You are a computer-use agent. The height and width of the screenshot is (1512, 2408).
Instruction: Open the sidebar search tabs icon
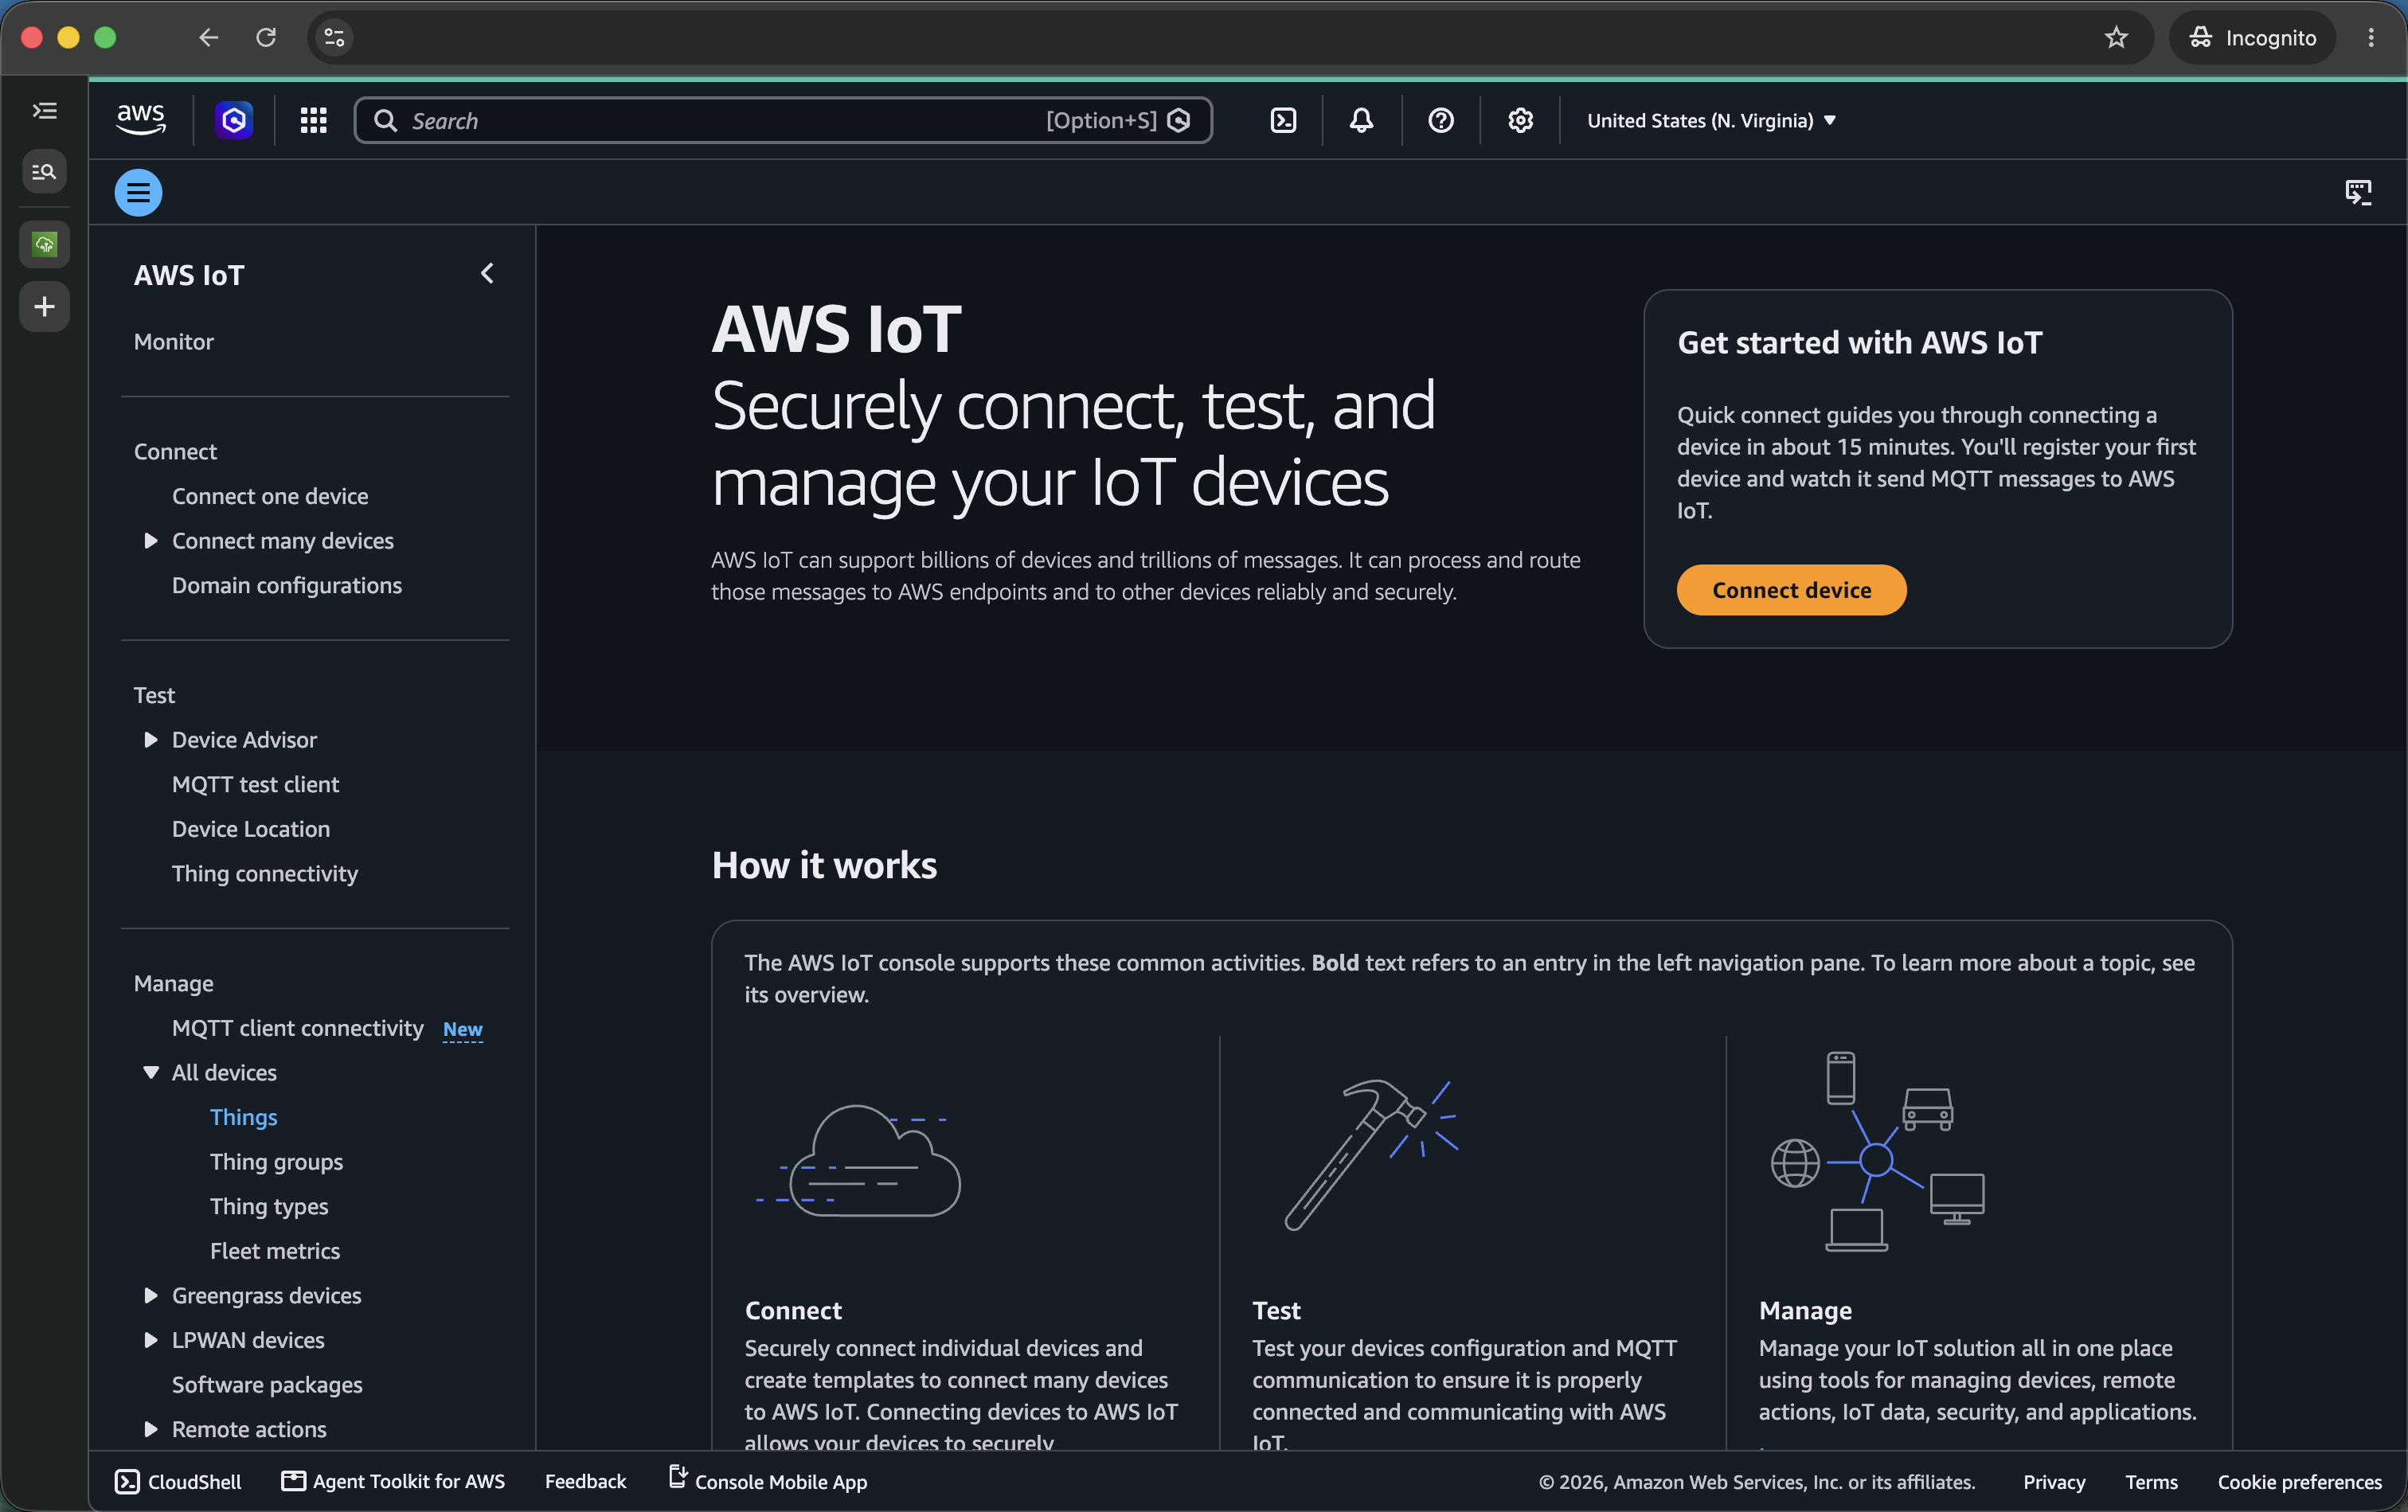pos(44,172)
